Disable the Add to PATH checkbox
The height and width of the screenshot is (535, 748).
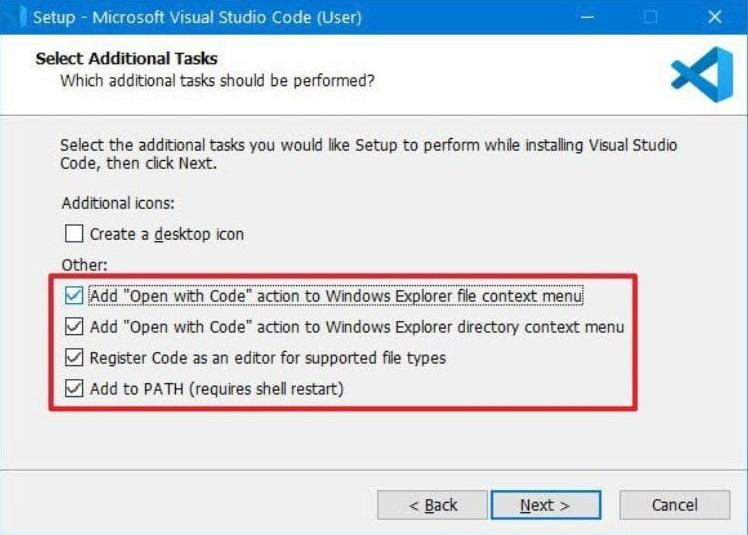(x=74, y=389)
